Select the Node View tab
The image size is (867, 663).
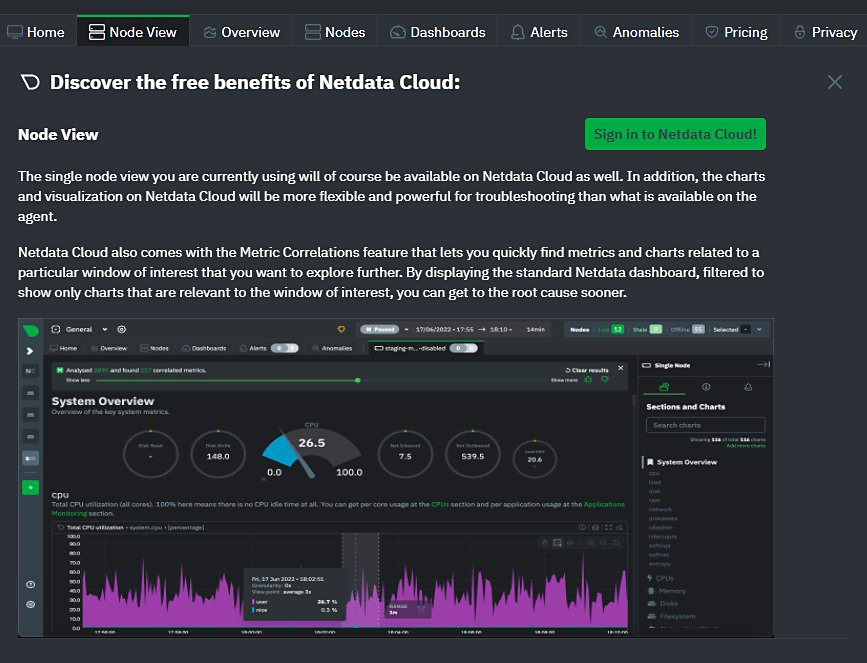point(133,32)
